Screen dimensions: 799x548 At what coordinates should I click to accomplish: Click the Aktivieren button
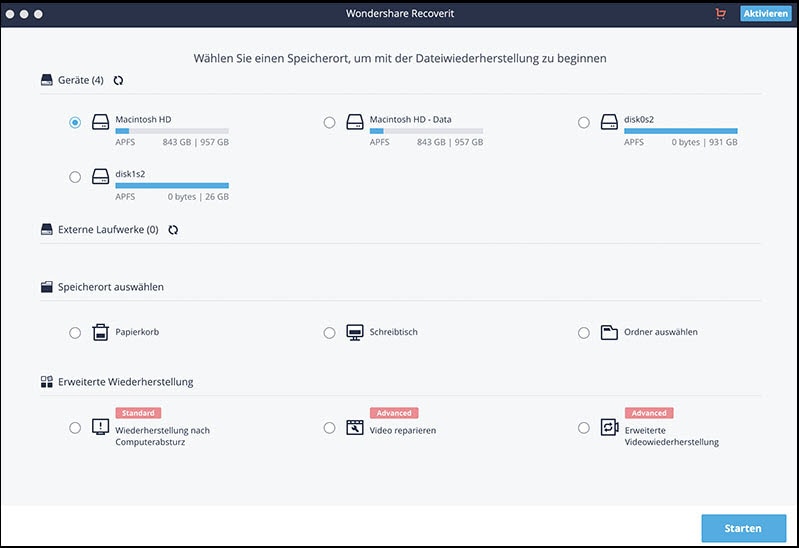[765, 14]
